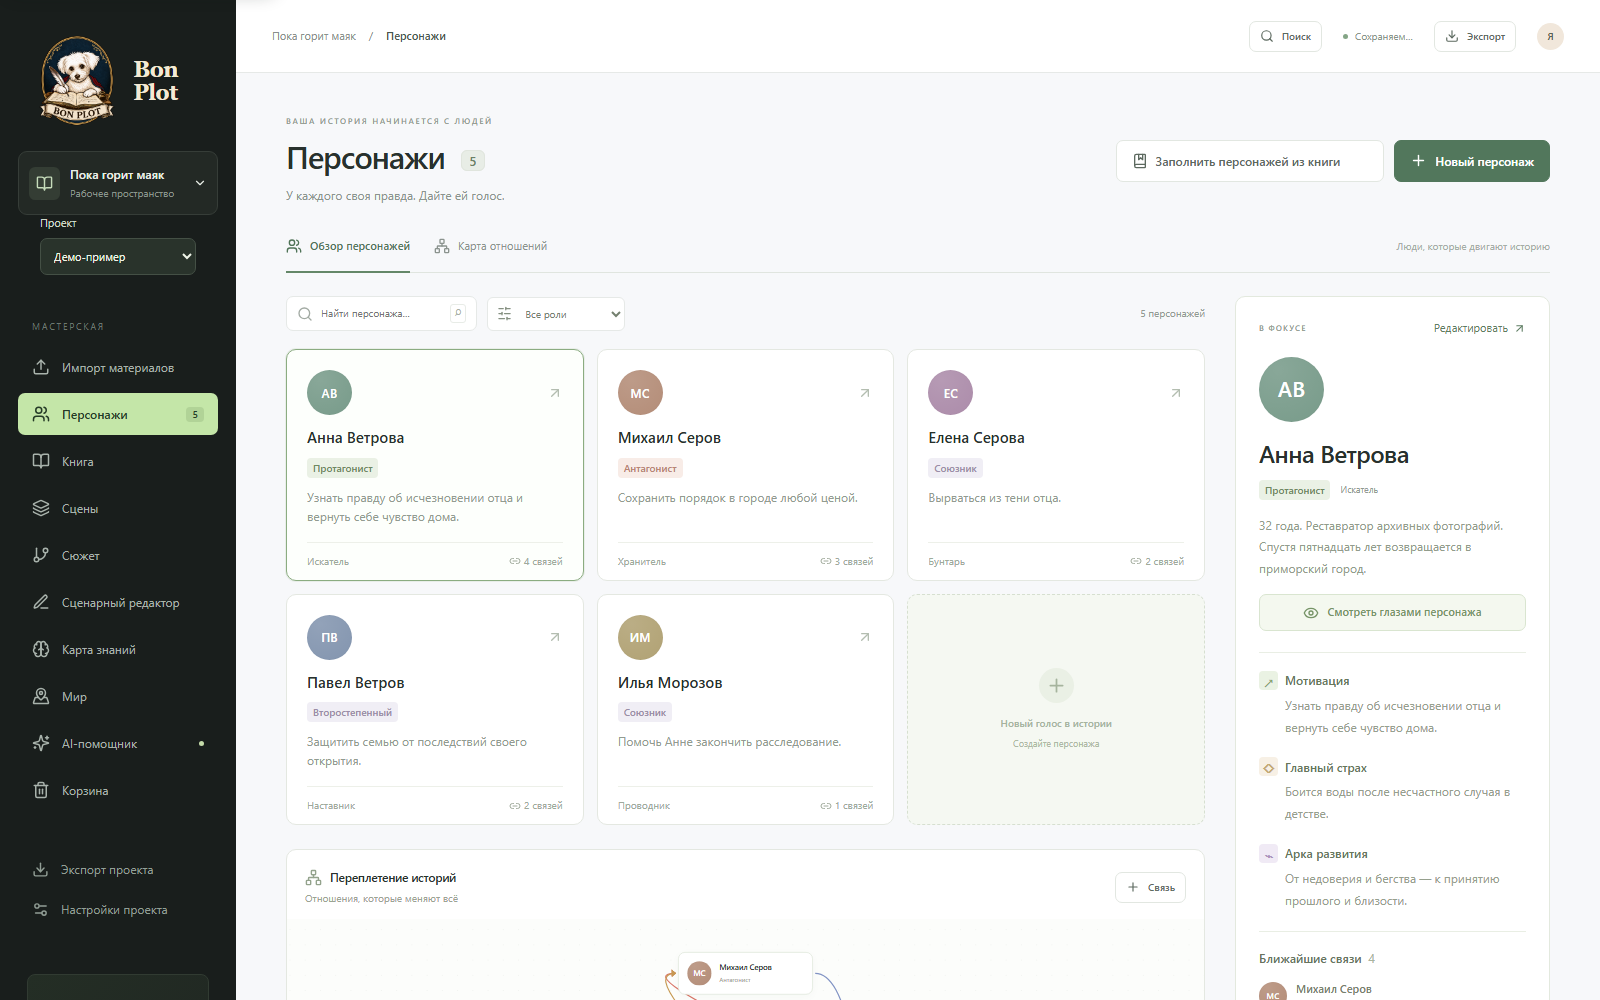Click the Bon Plot dog logo
1600x1000 pixels.
coord(77,80)
